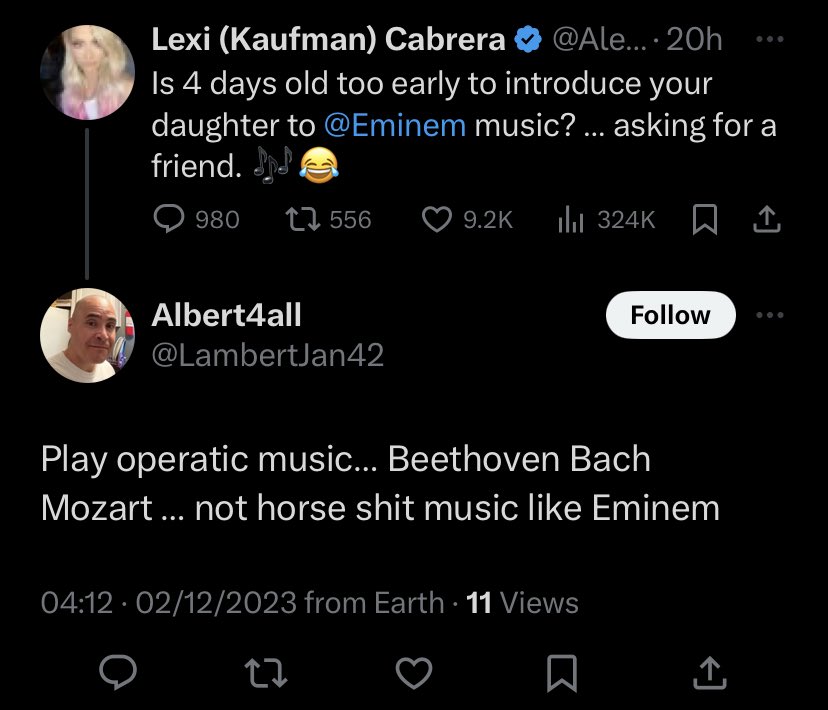
Task: Open the @Eminem mention link
Action: [x=395, y=125]
